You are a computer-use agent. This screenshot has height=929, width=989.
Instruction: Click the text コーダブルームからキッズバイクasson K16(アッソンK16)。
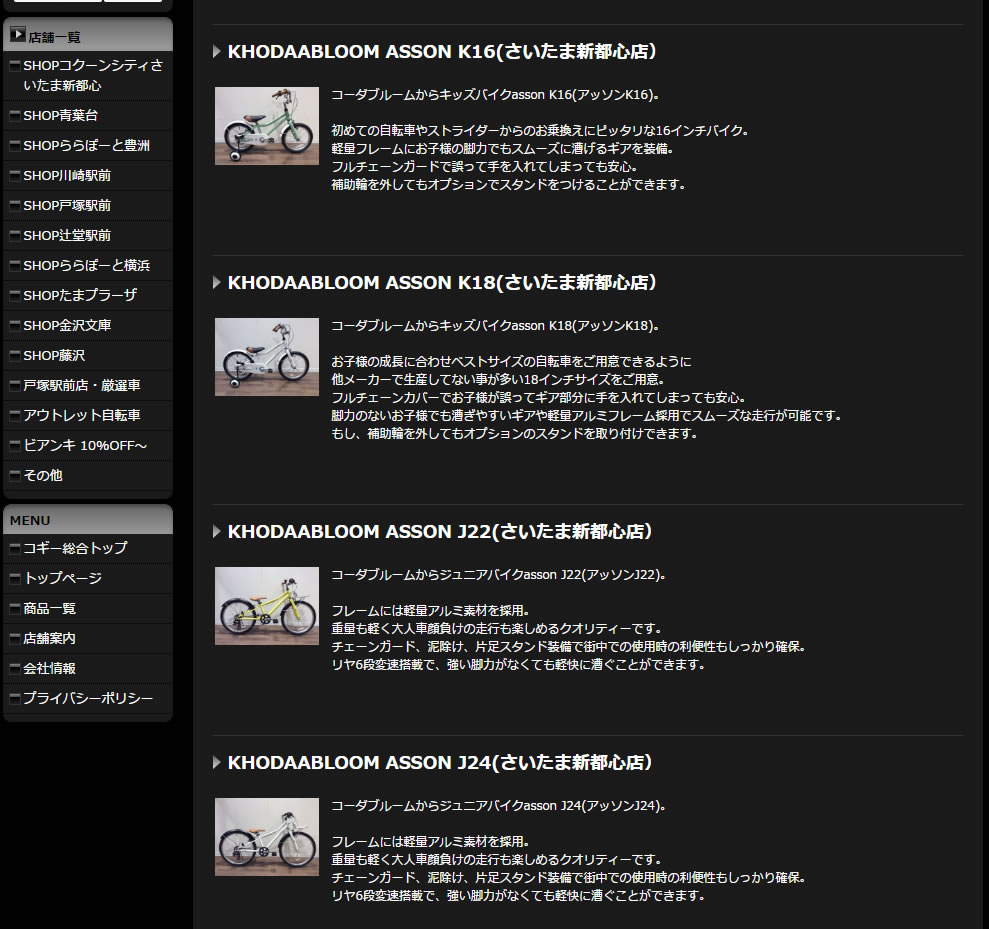click(495, 95)
